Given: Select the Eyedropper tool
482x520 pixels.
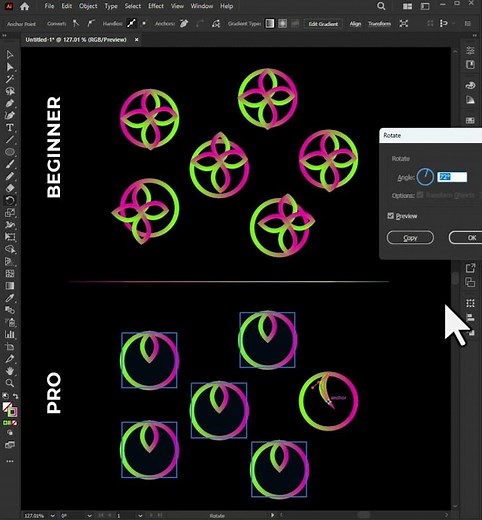Looking at the screenshot, I should tap(10, 298).
